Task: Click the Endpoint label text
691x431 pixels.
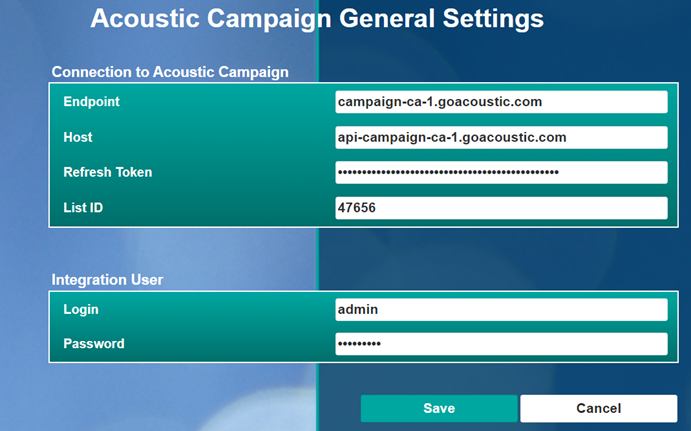Action: point(92,102)
